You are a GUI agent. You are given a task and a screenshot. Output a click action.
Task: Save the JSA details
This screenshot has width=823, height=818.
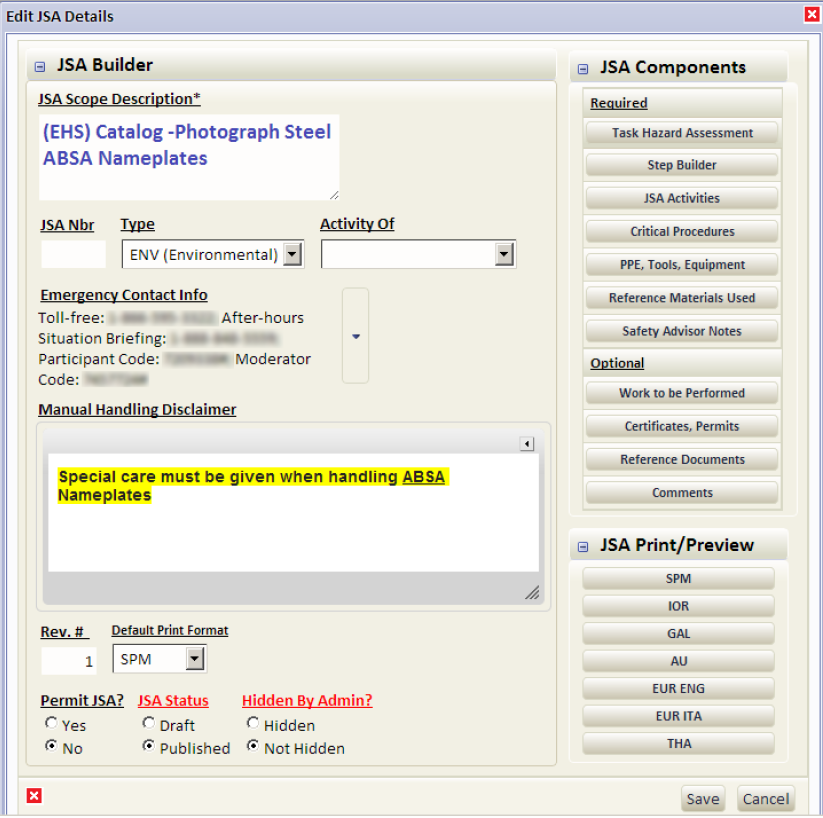(703, 799)
